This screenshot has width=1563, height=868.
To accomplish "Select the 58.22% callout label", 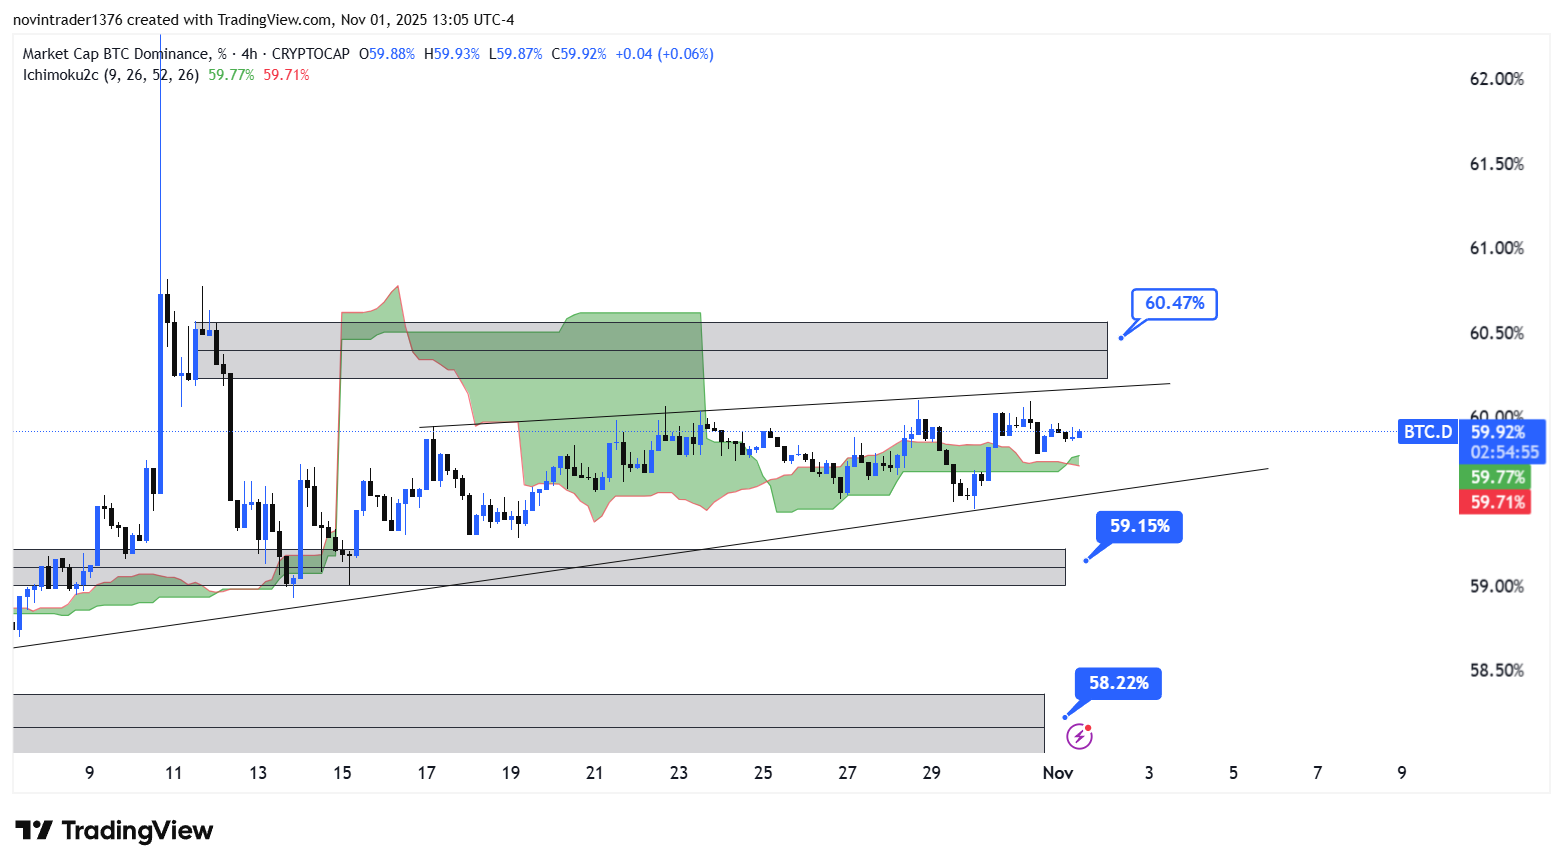I will tap(1118, 683).
